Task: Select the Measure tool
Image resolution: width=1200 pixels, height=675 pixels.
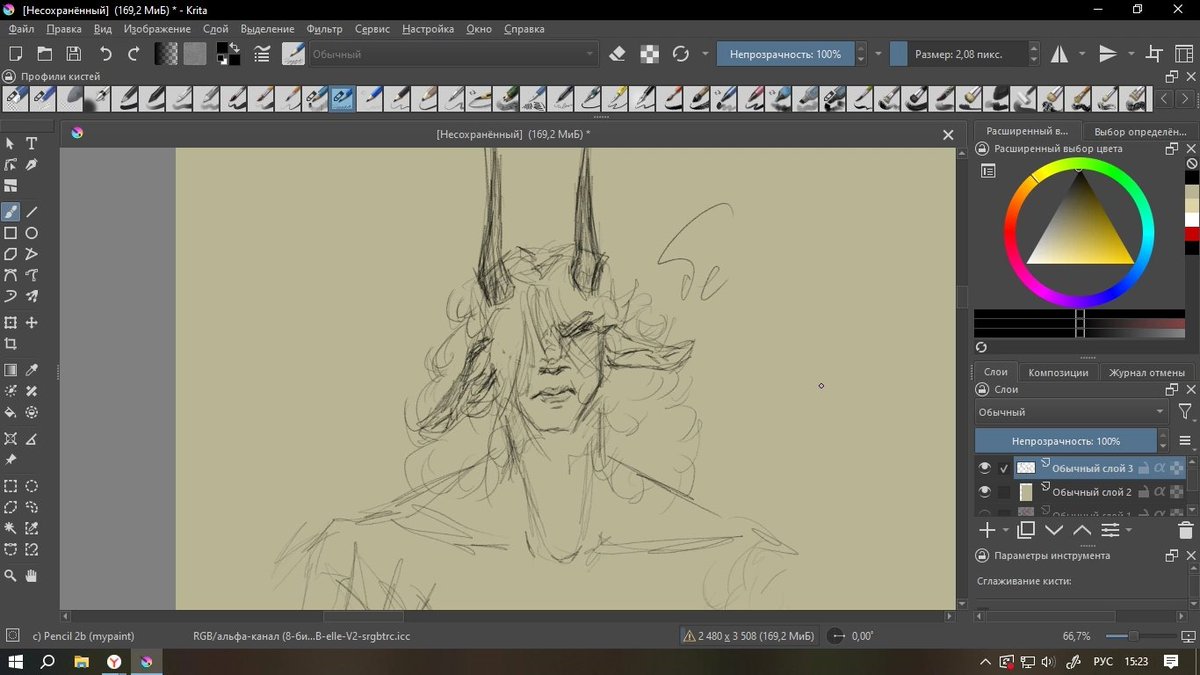Action: [x=32, y=438]
